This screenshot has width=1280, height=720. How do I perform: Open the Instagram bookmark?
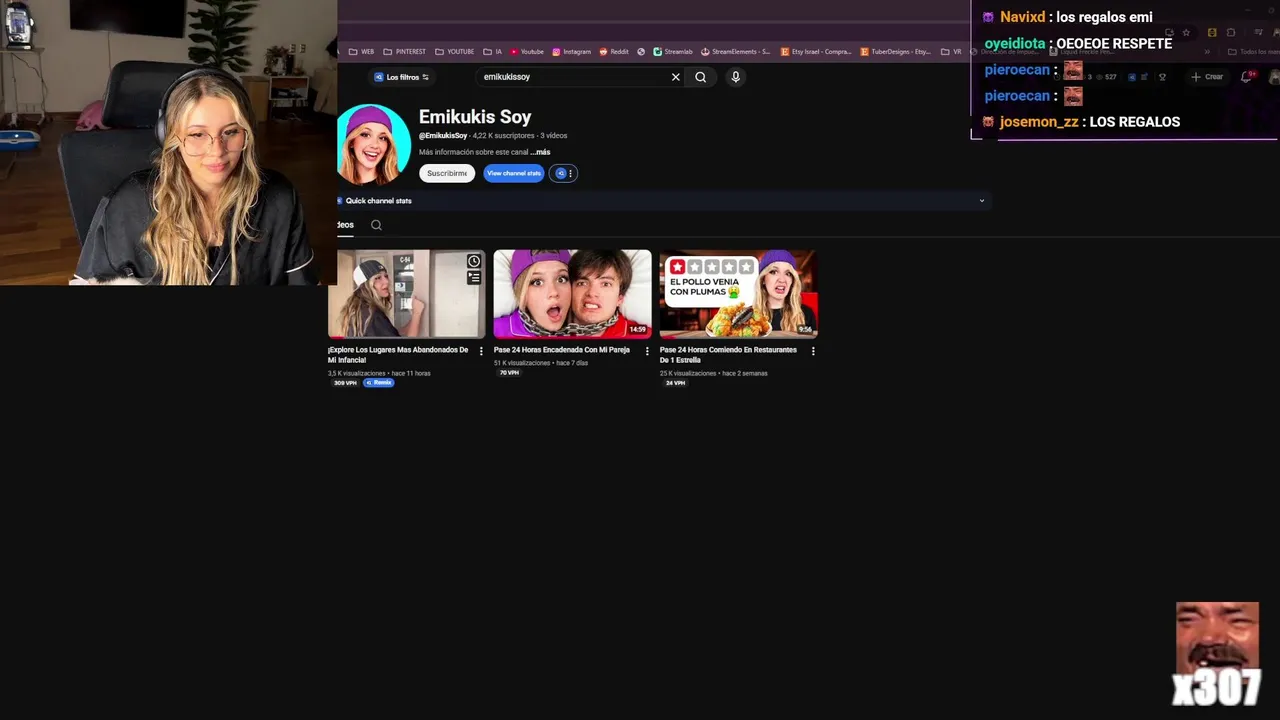tap(572, 52)
